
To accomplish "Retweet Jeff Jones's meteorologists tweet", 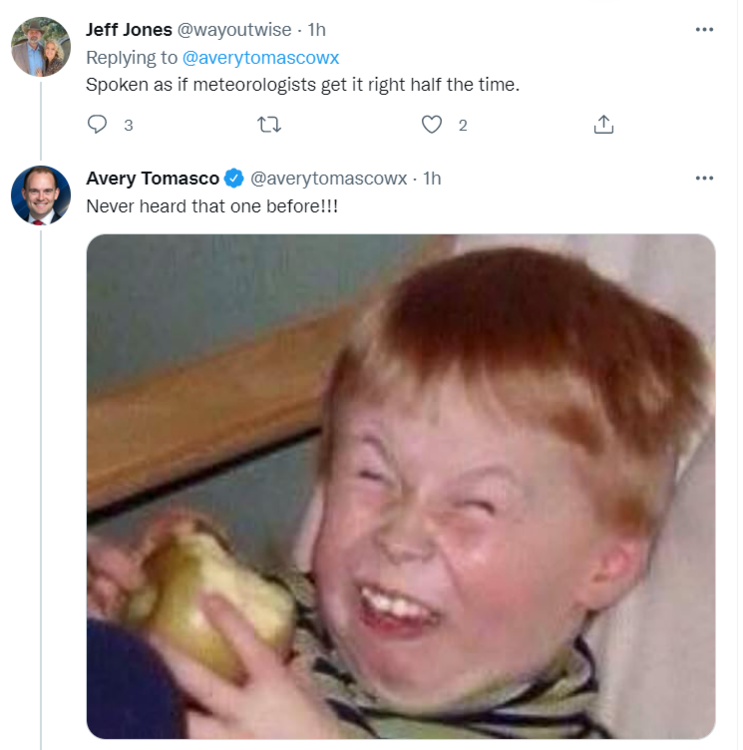I will pyautogui.click(x=269, y=125).
